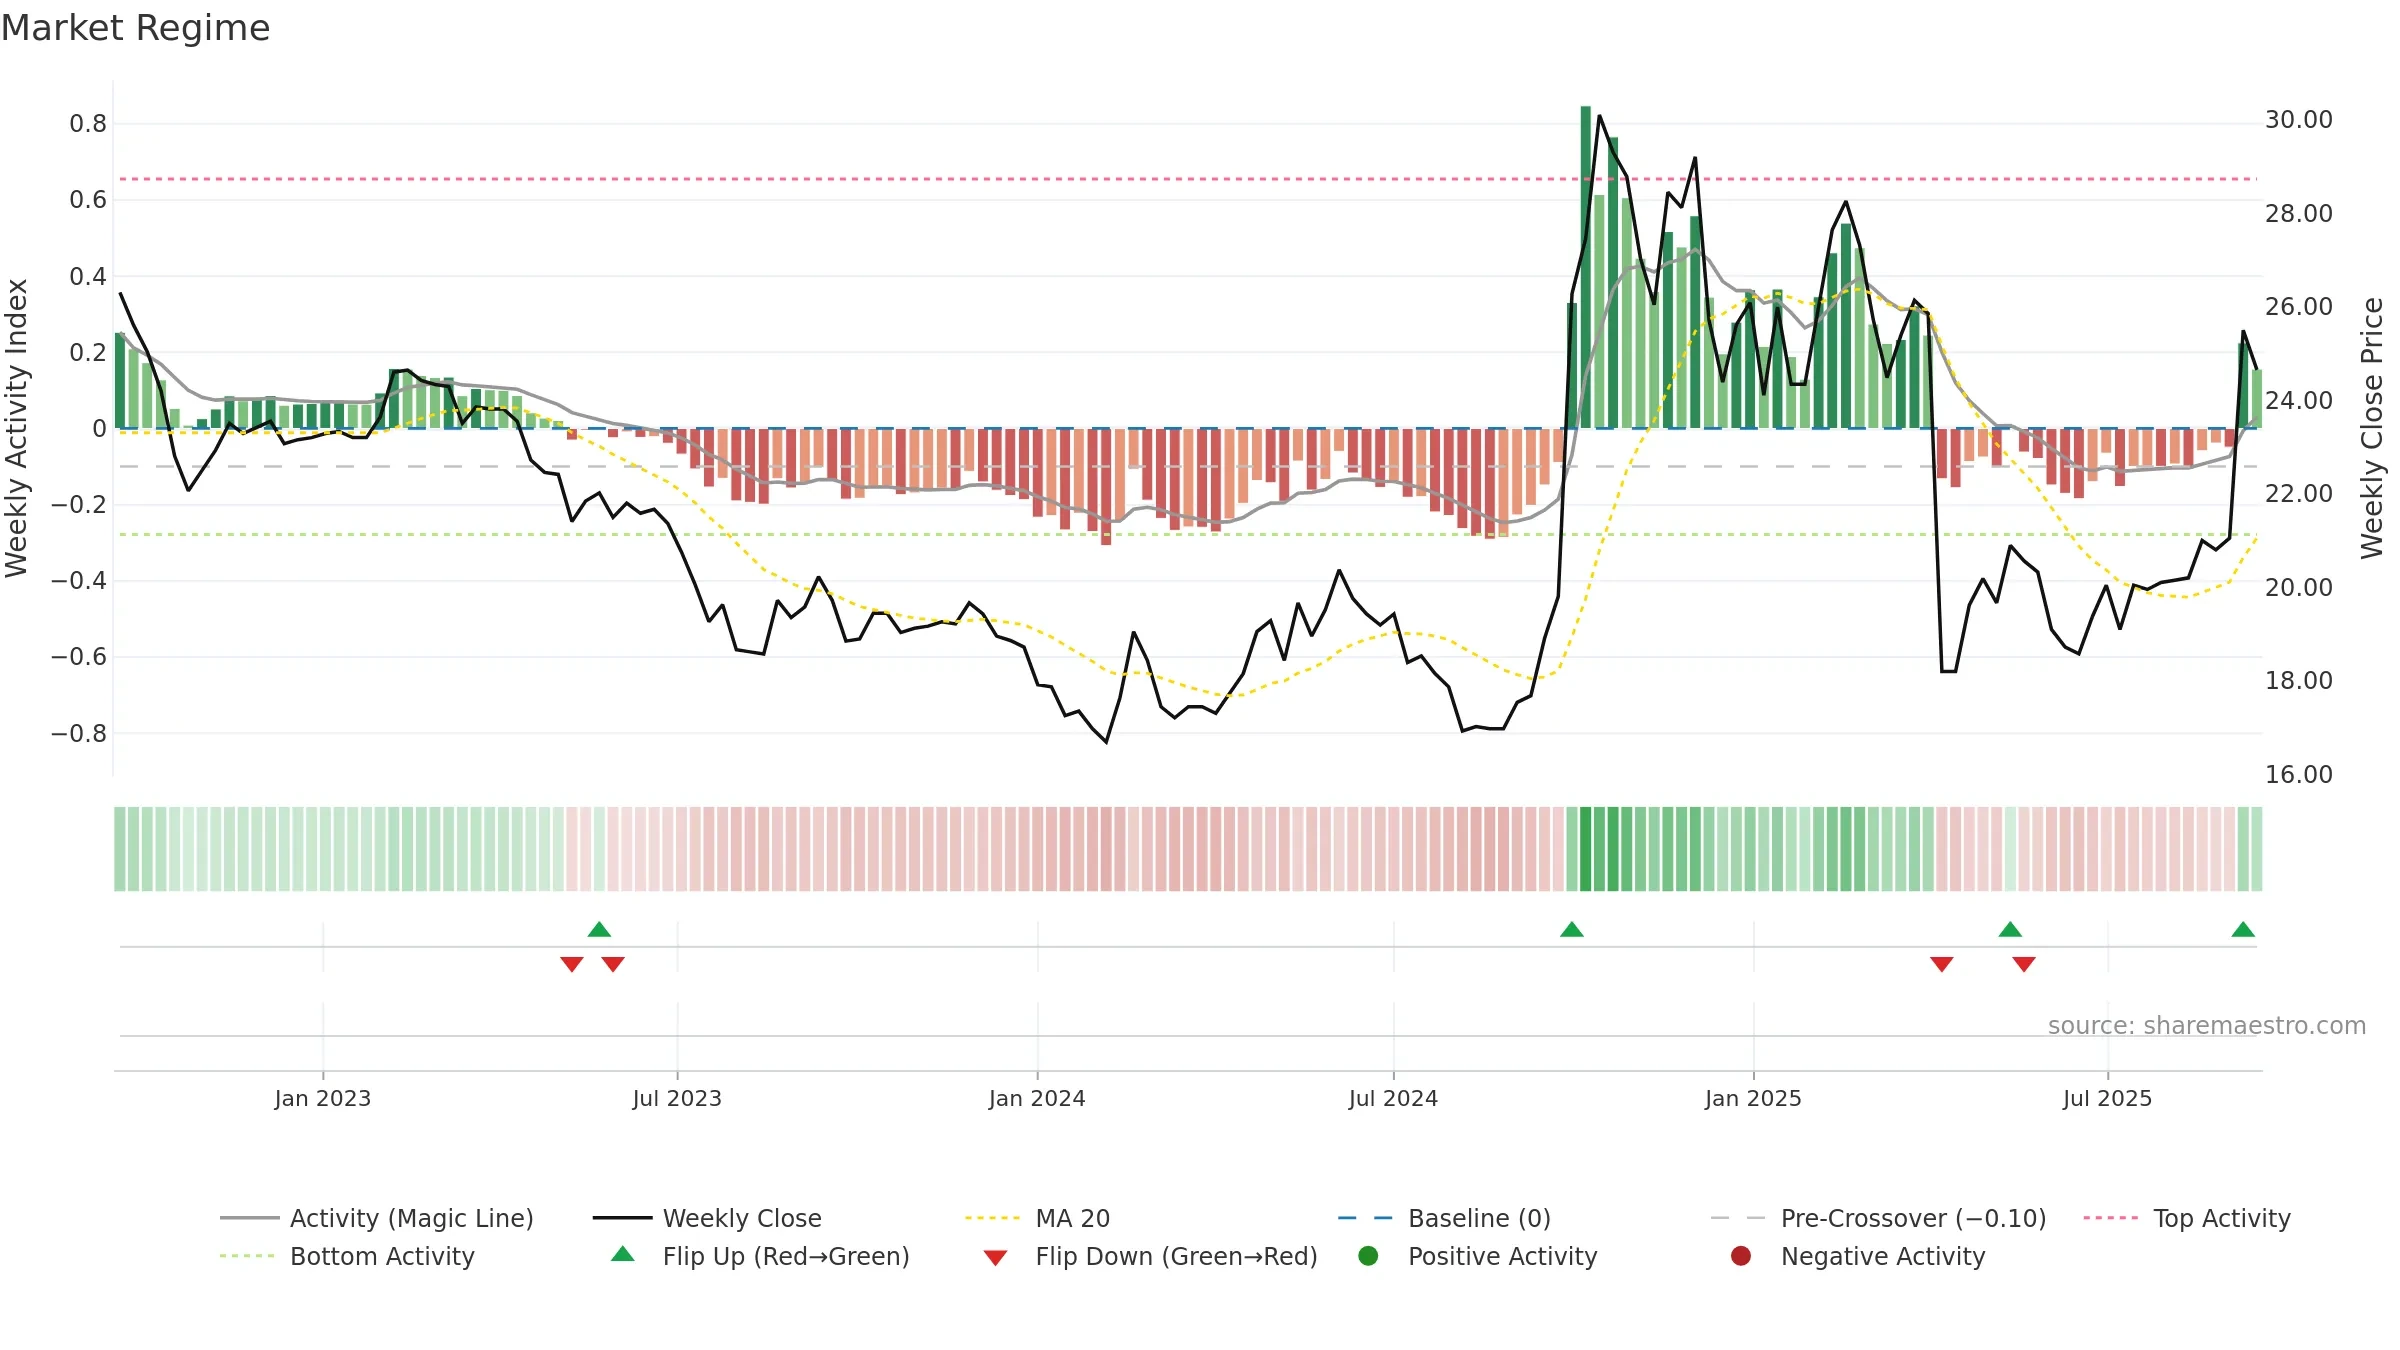Click the 0 activity tick label
2400x1350 pixels.
99,429
